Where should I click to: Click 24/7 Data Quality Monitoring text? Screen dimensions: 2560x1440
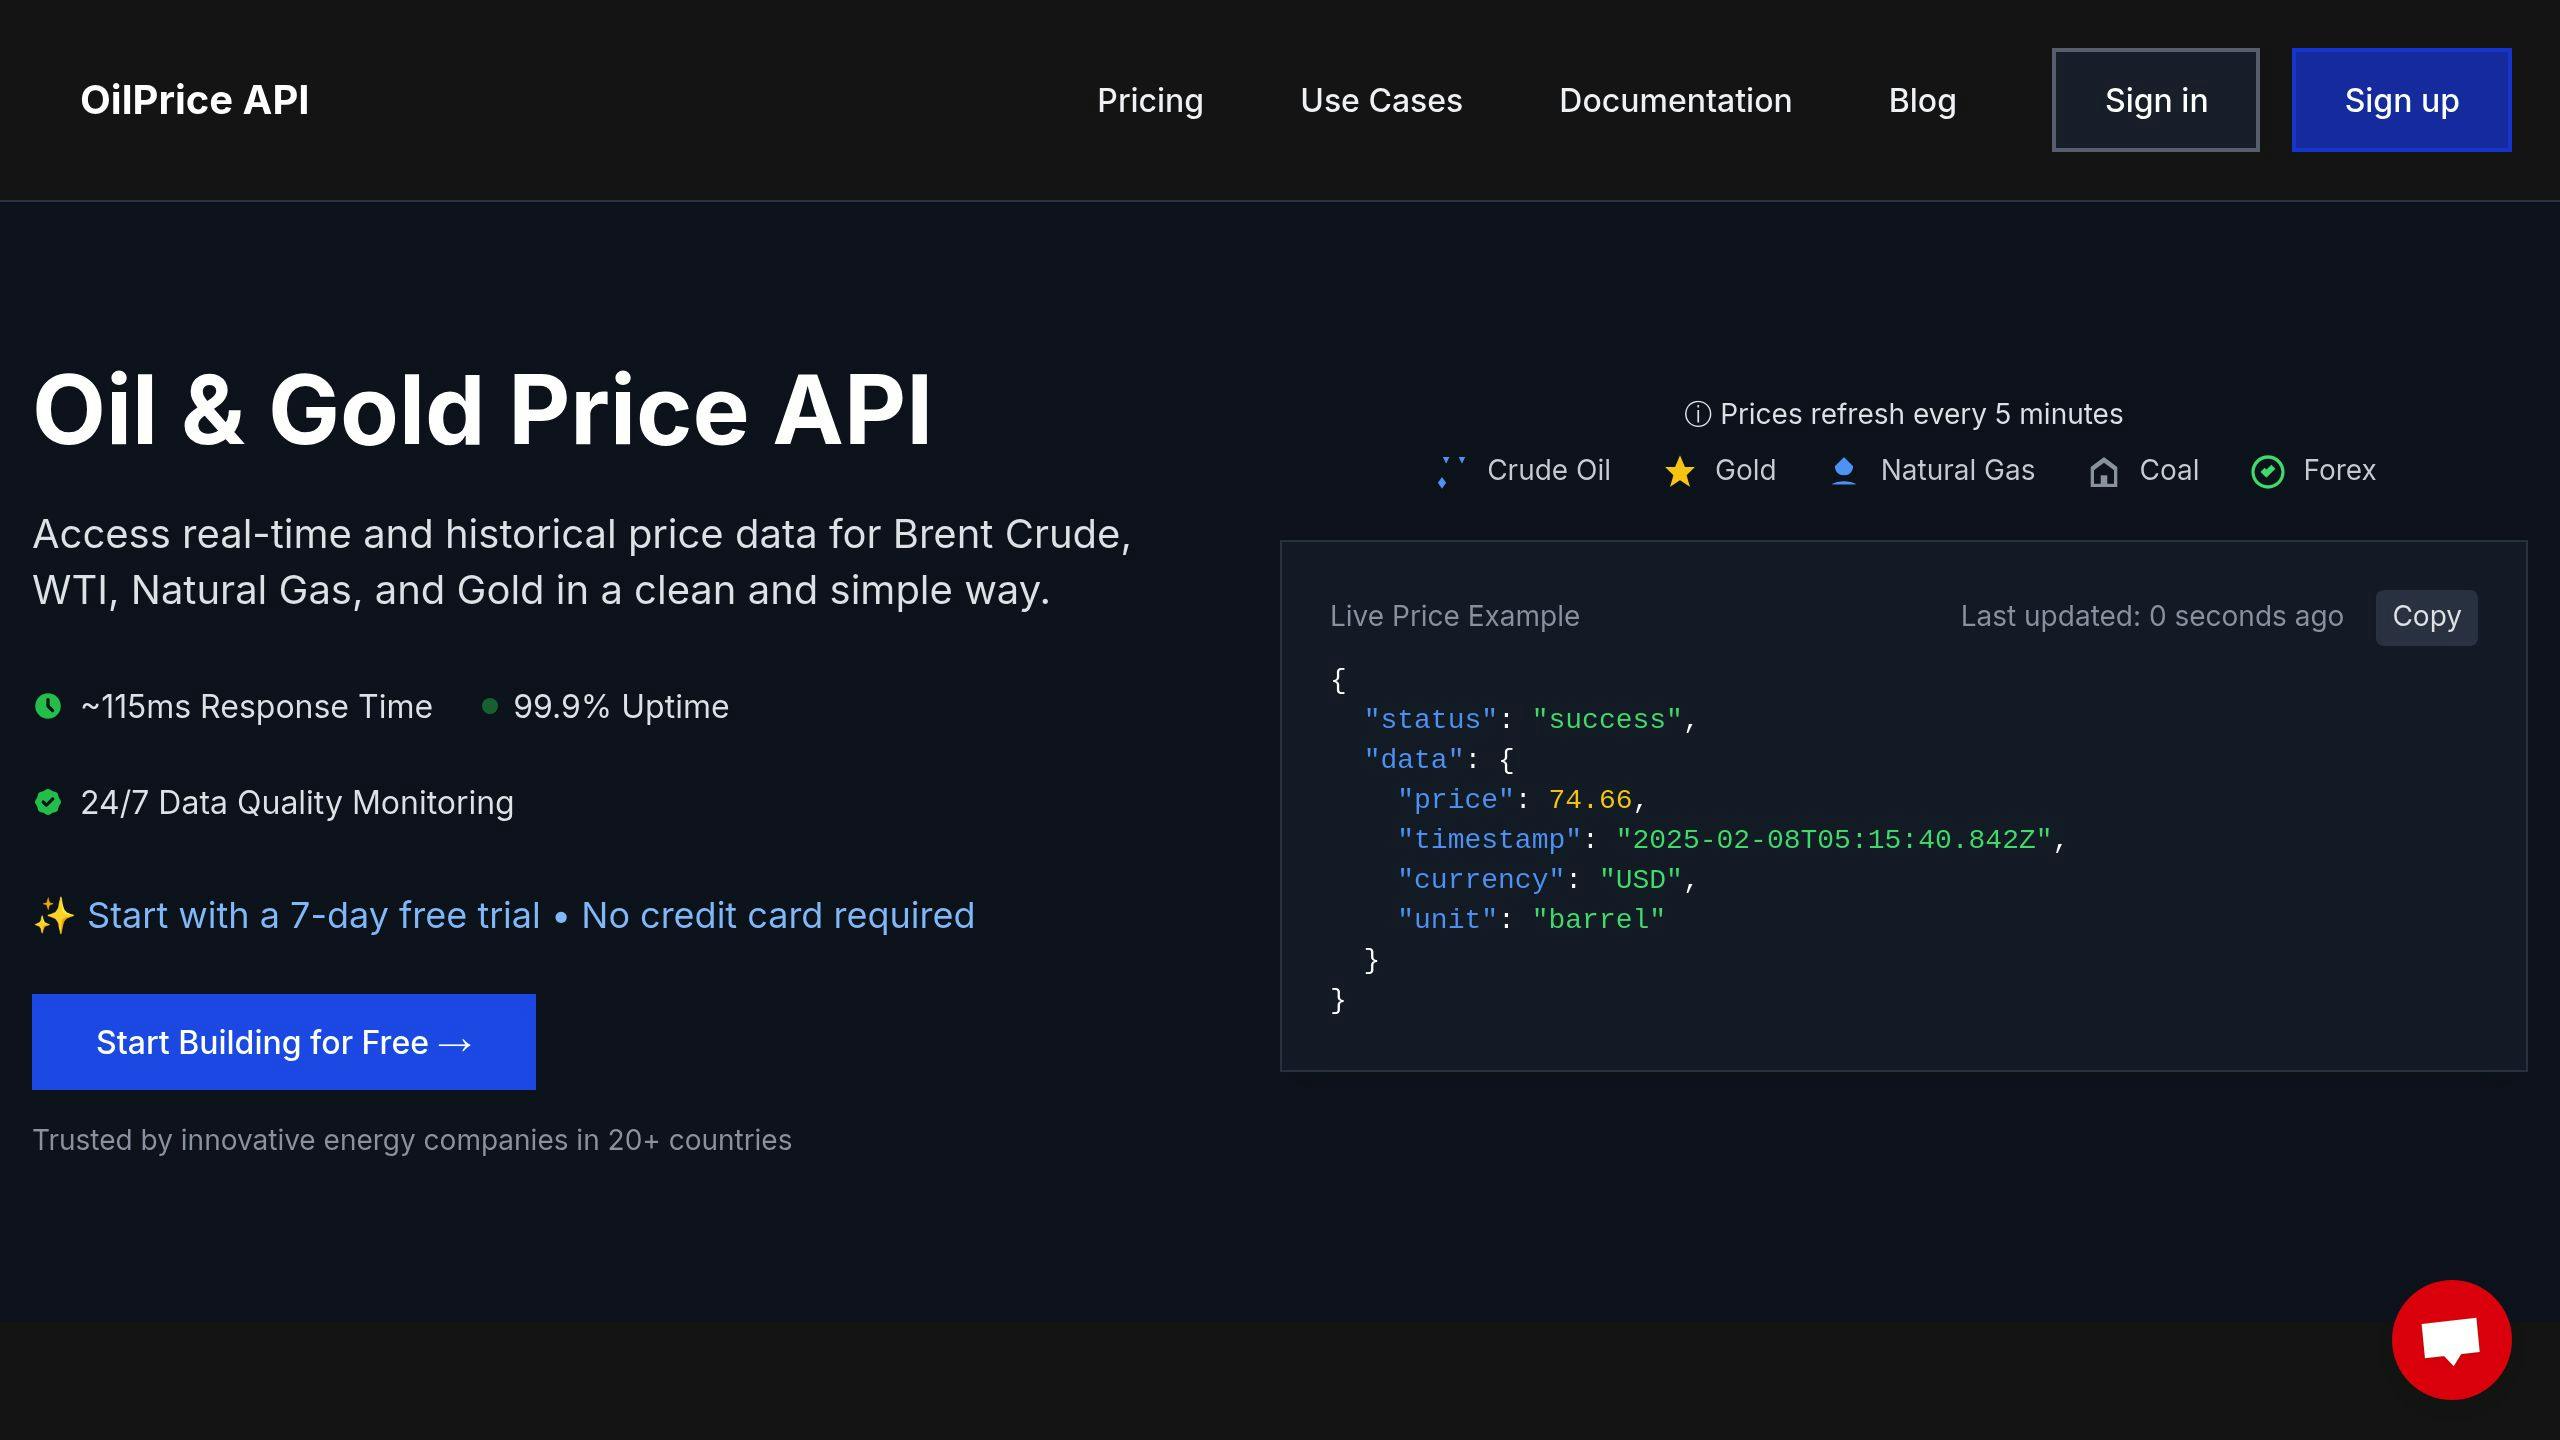point(297,802)
